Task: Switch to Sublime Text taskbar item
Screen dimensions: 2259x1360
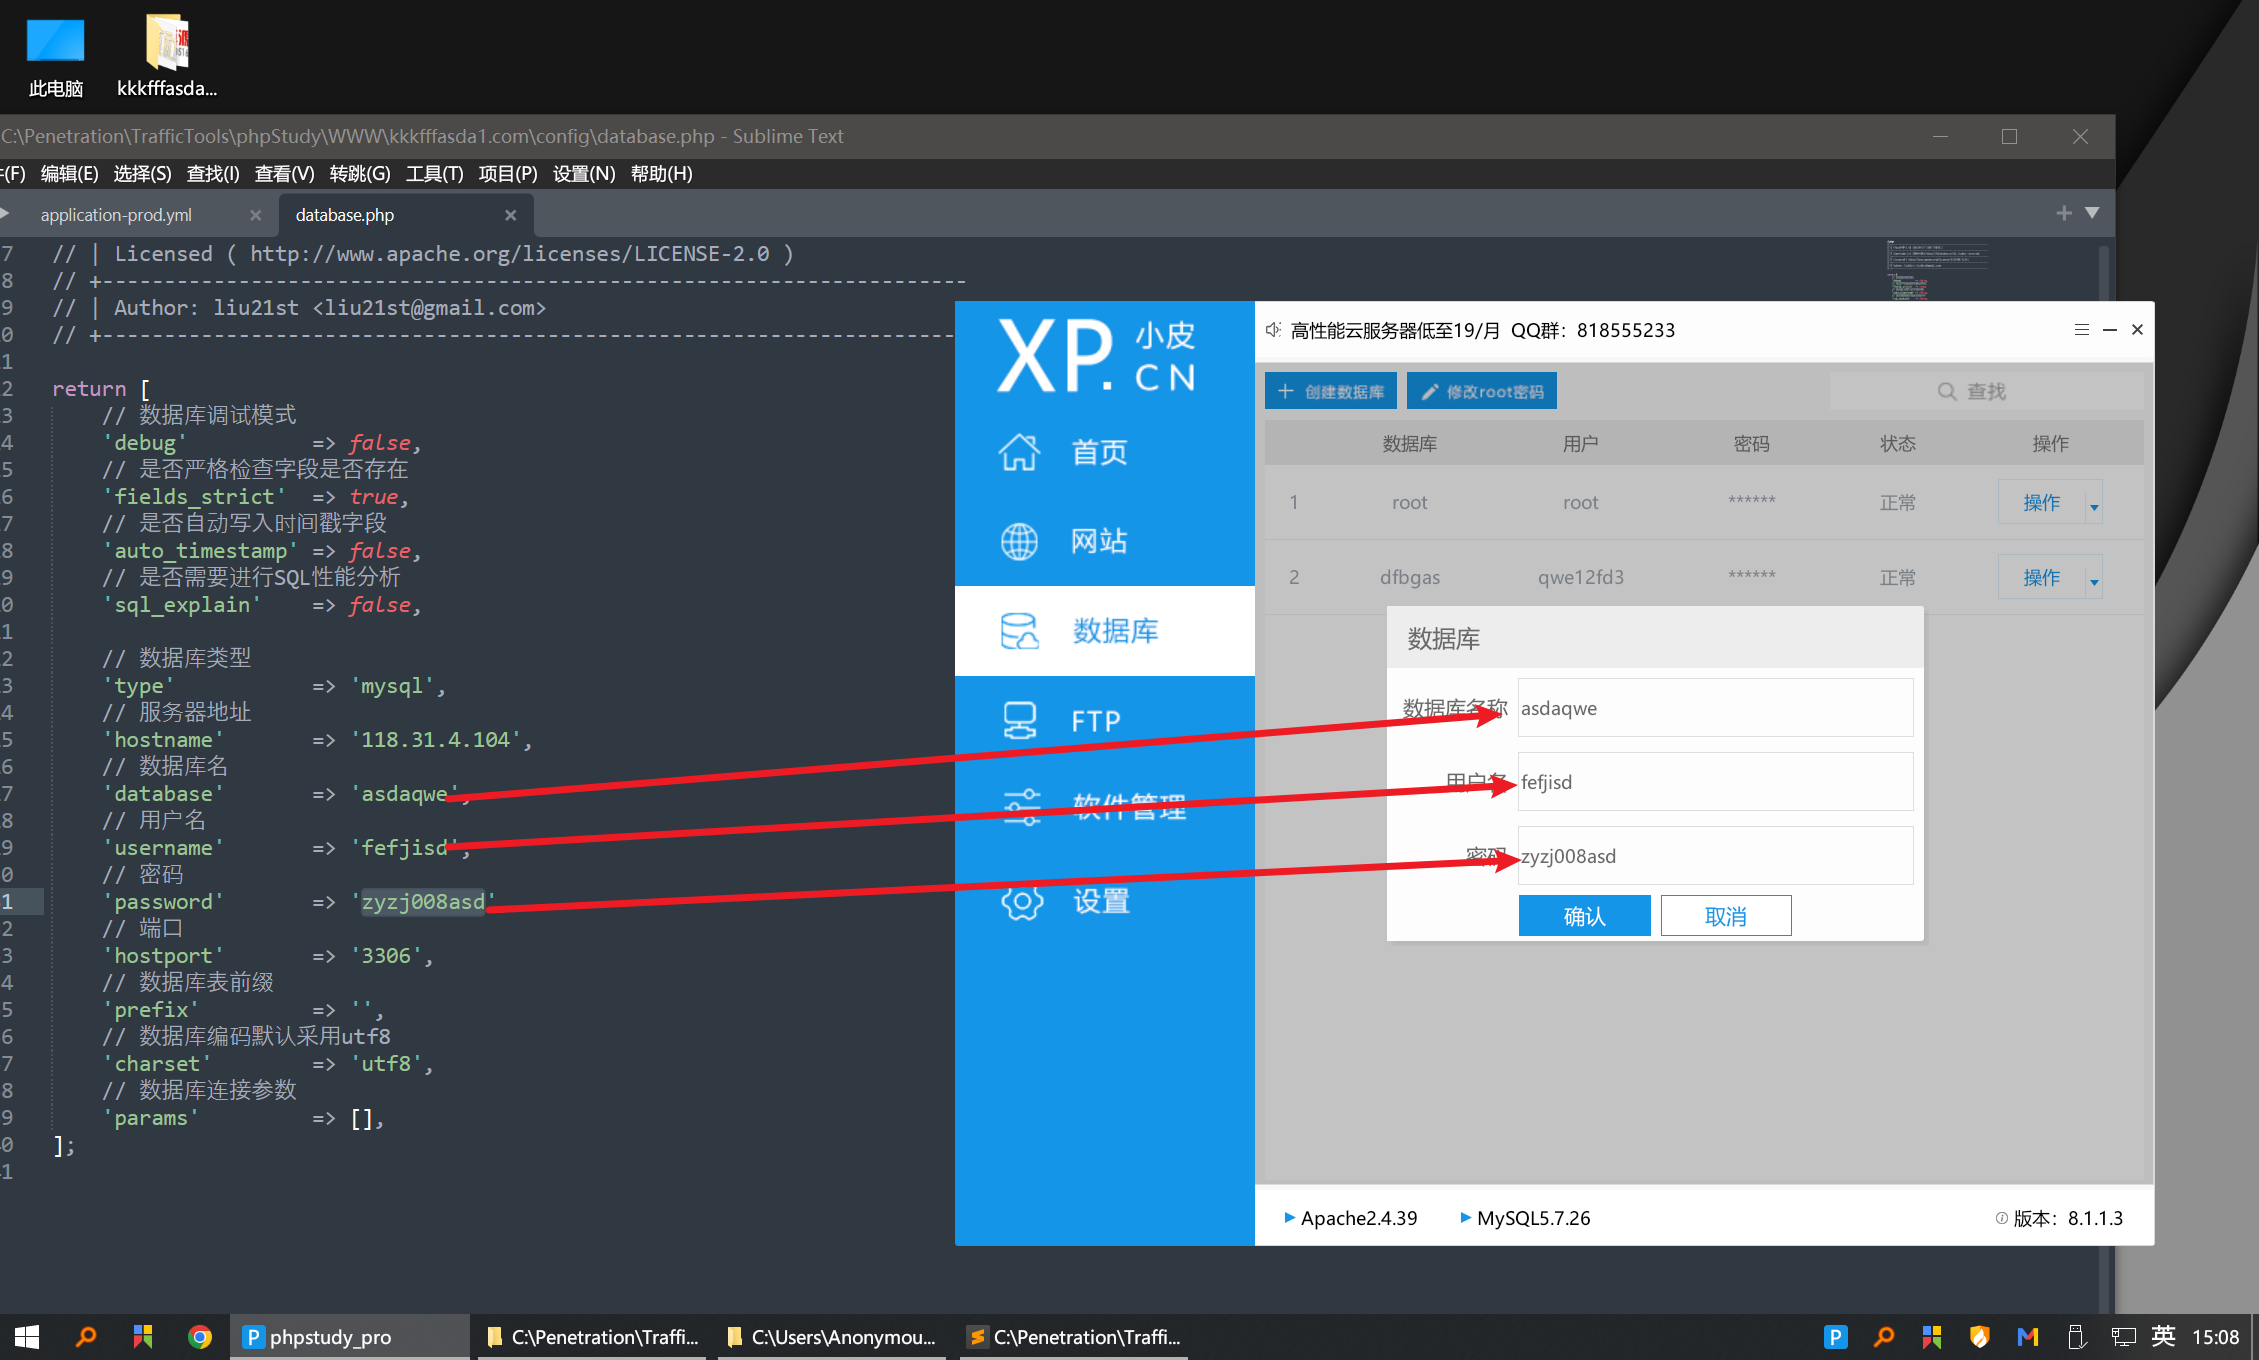Action: (1074, 1337)
